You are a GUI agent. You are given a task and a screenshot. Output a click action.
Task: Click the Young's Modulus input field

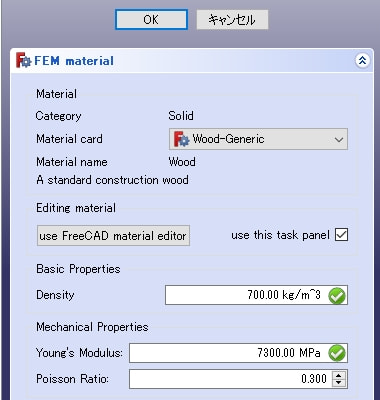click(238, 353)
